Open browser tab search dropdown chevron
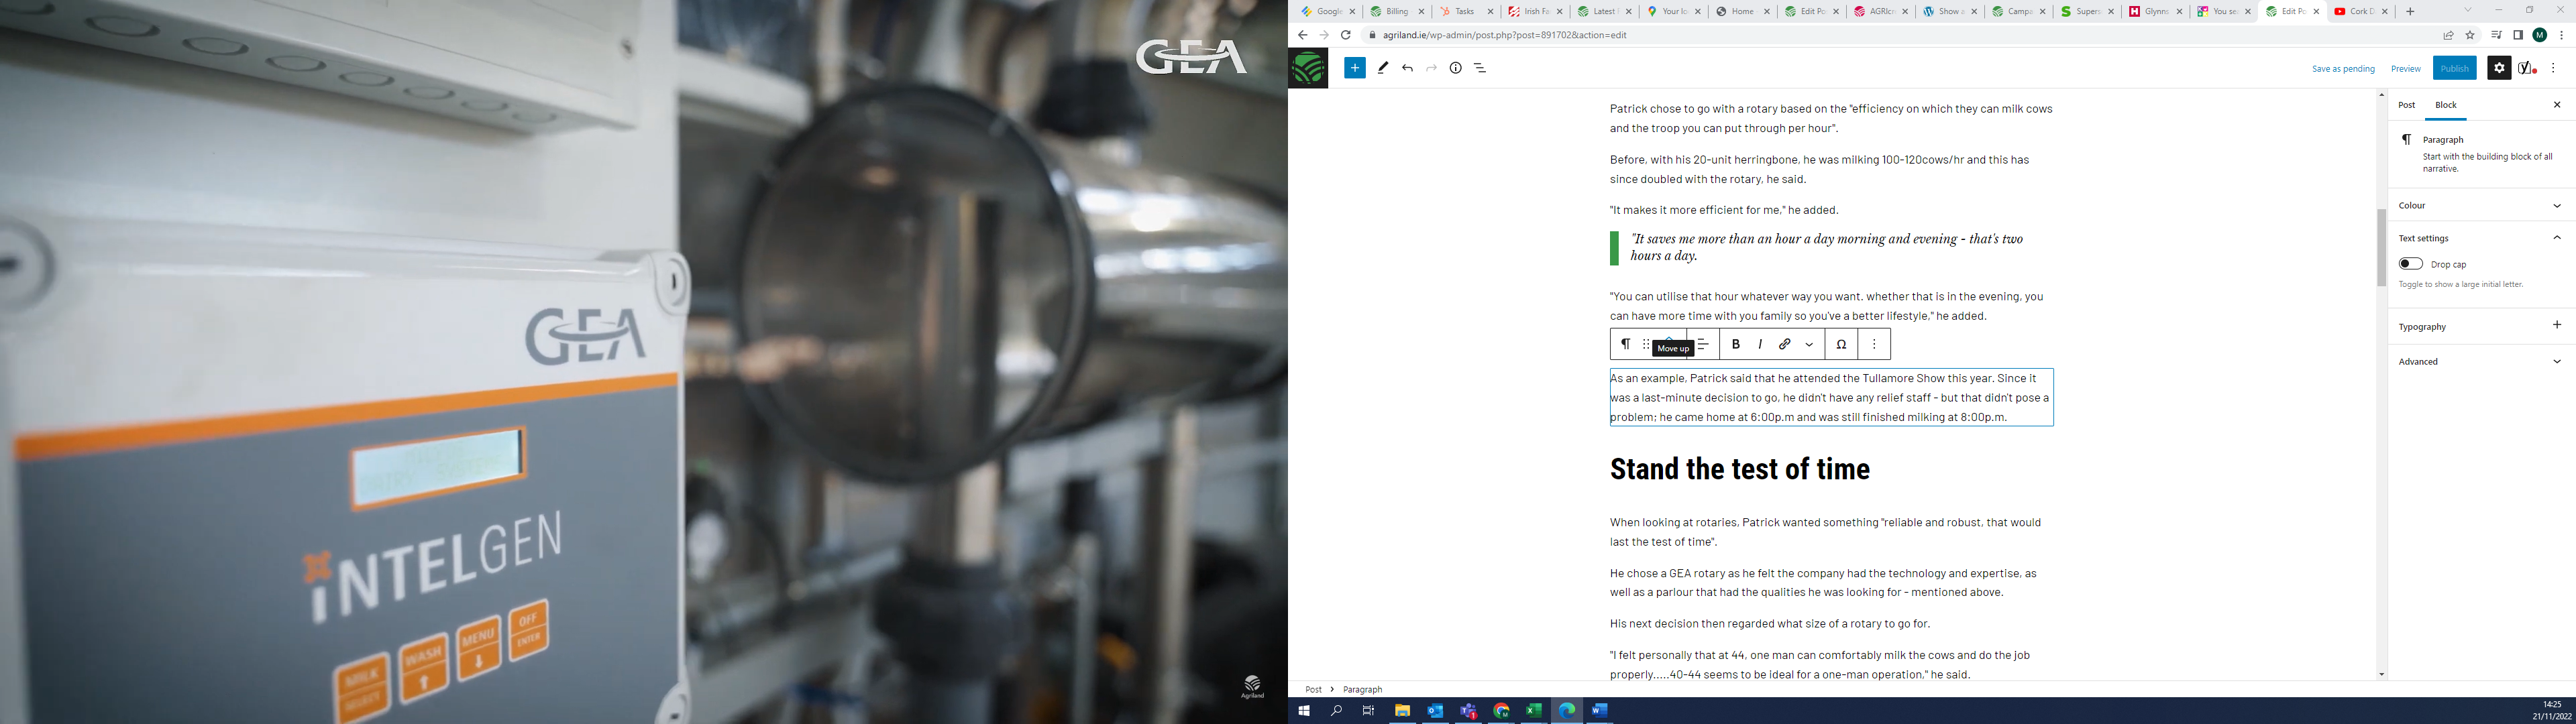Image resolution: width=2576 pixels, height=724 pixels. 2467,11
